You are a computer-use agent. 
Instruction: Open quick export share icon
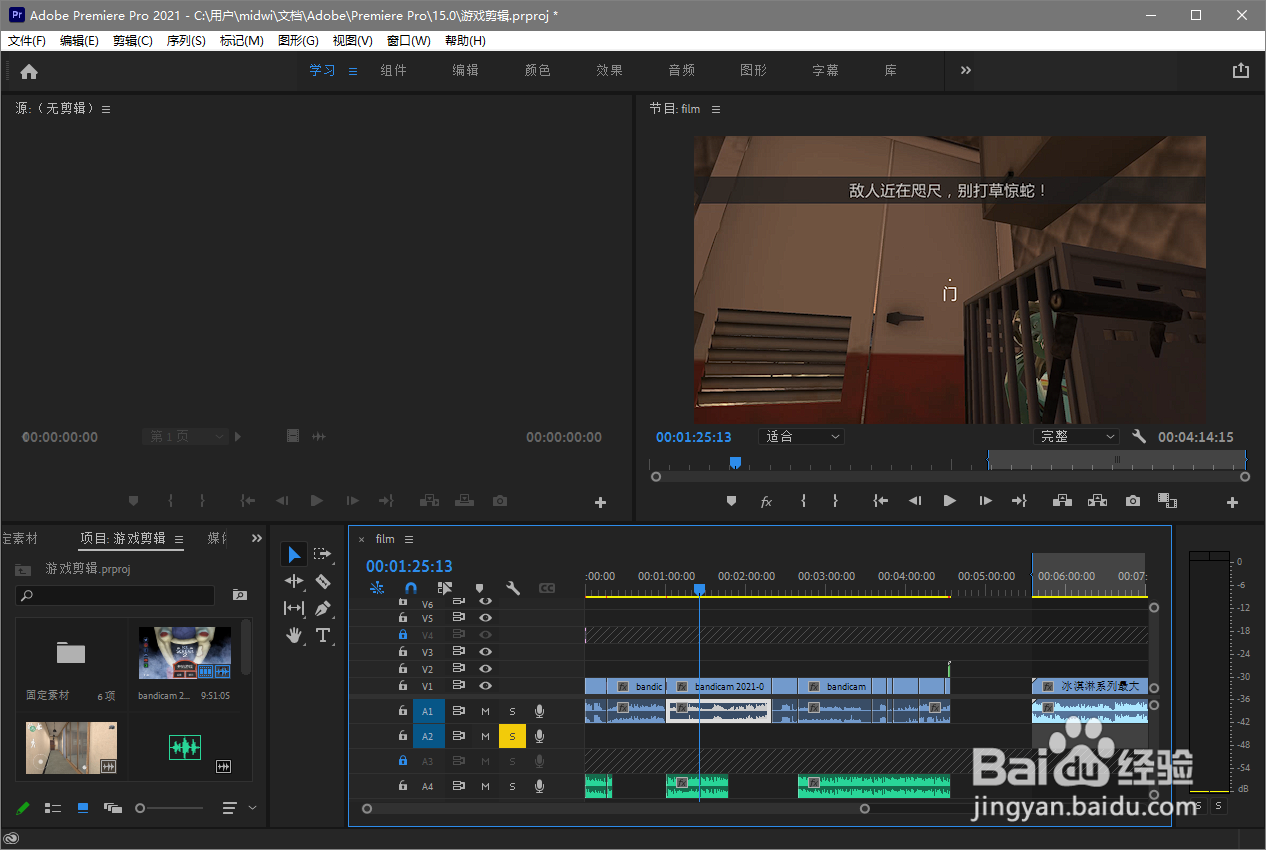1241,70
